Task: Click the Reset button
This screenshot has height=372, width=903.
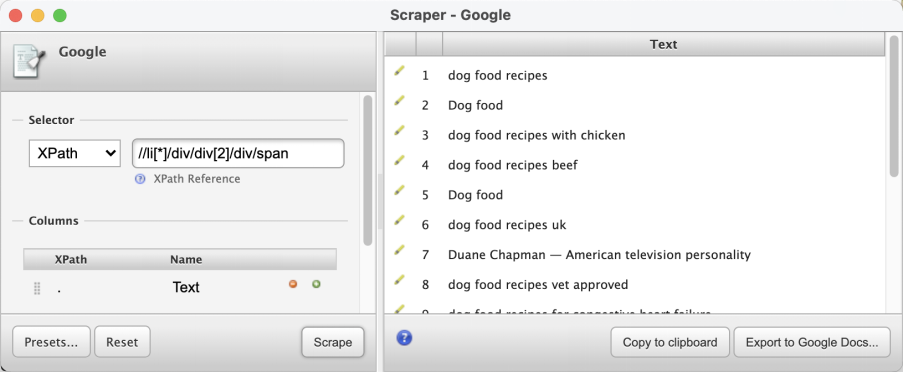Action: (122, 342)
